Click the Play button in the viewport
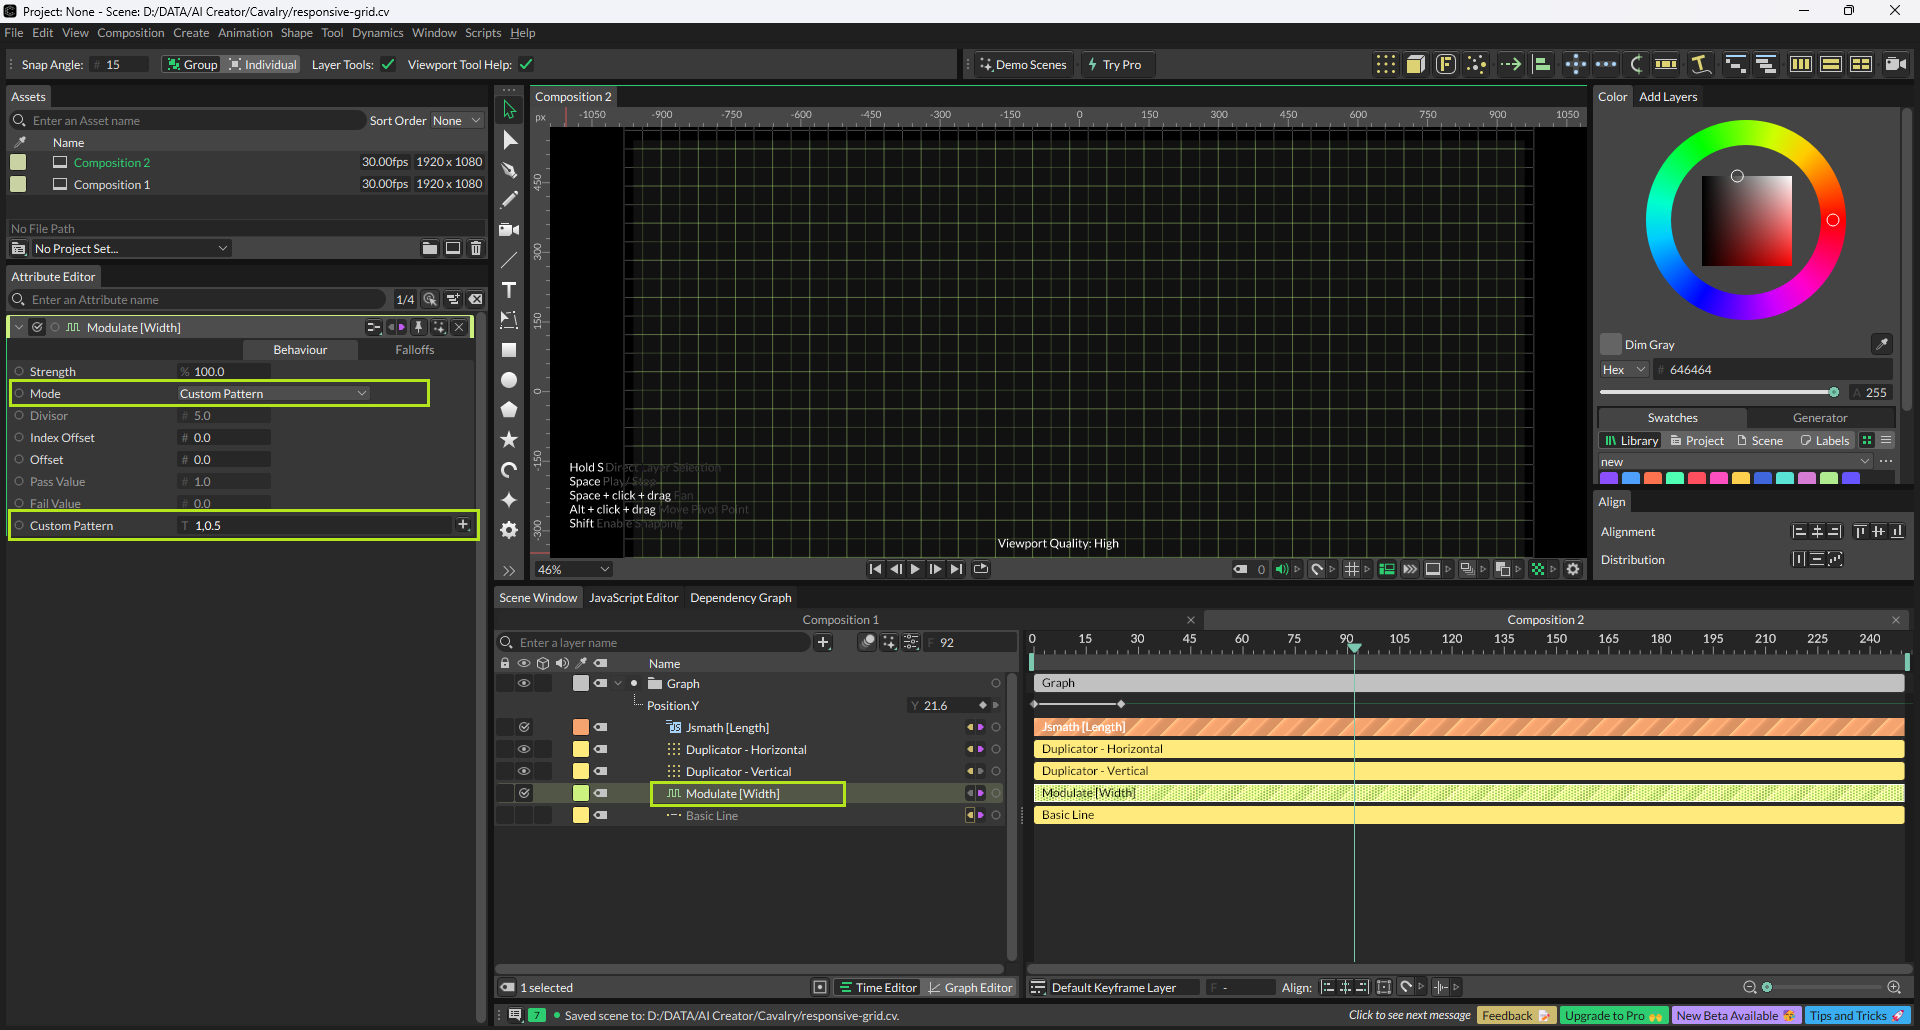The height and width of the screenshot is (1030, 1920). [915, 569]
